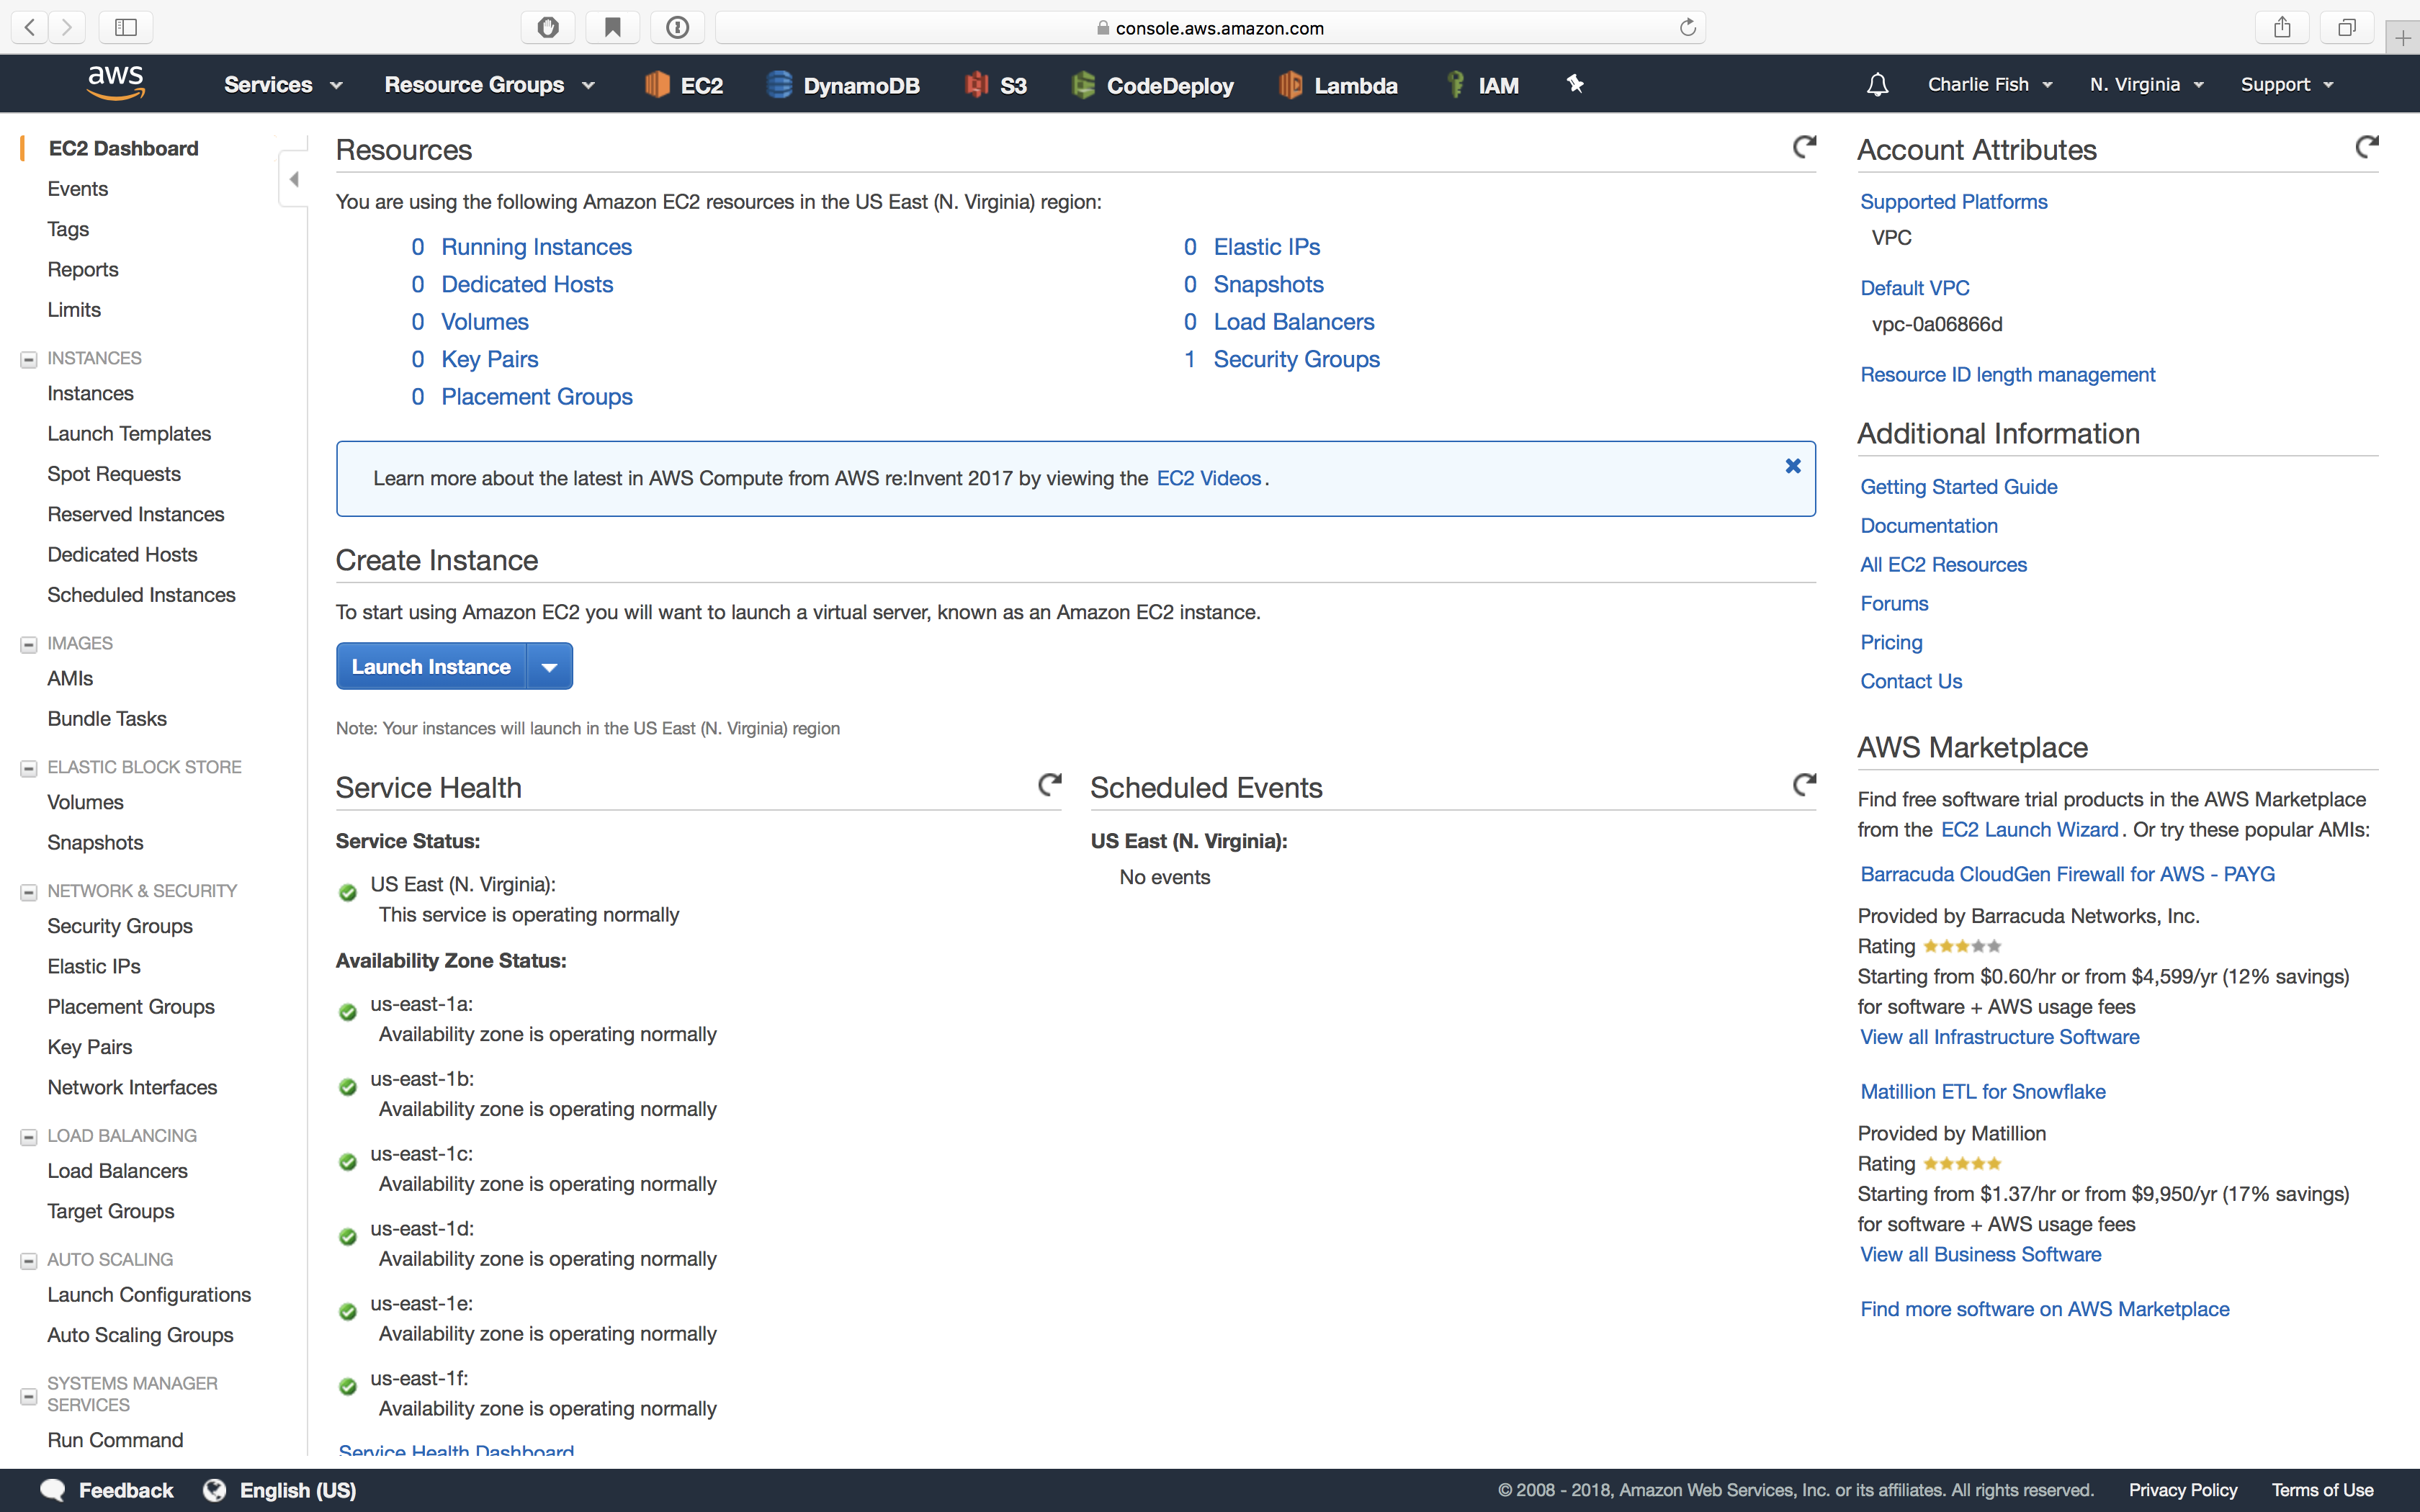Open the Running Instances link

pyautogui.click(x=536, y=246)
